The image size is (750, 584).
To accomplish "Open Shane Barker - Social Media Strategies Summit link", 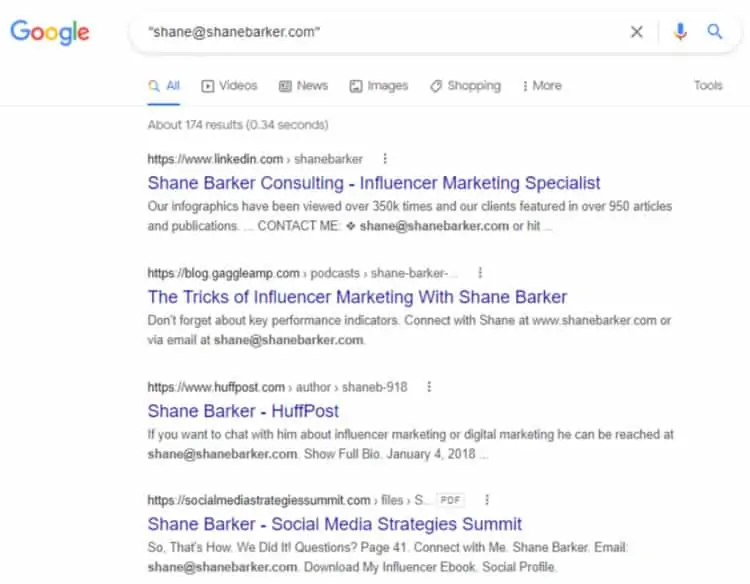I will pos(335,524).
